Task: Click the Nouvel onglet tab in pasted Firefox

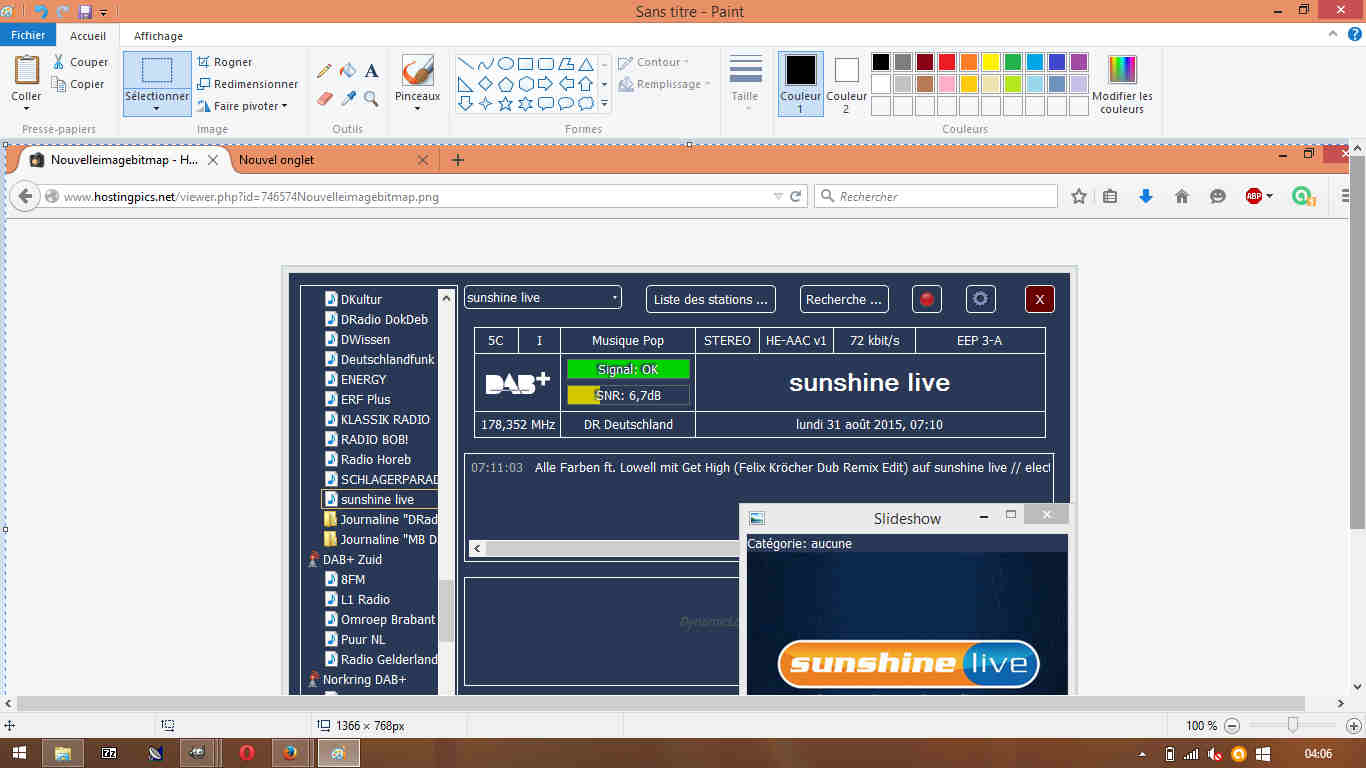Action: click(332, 160)
